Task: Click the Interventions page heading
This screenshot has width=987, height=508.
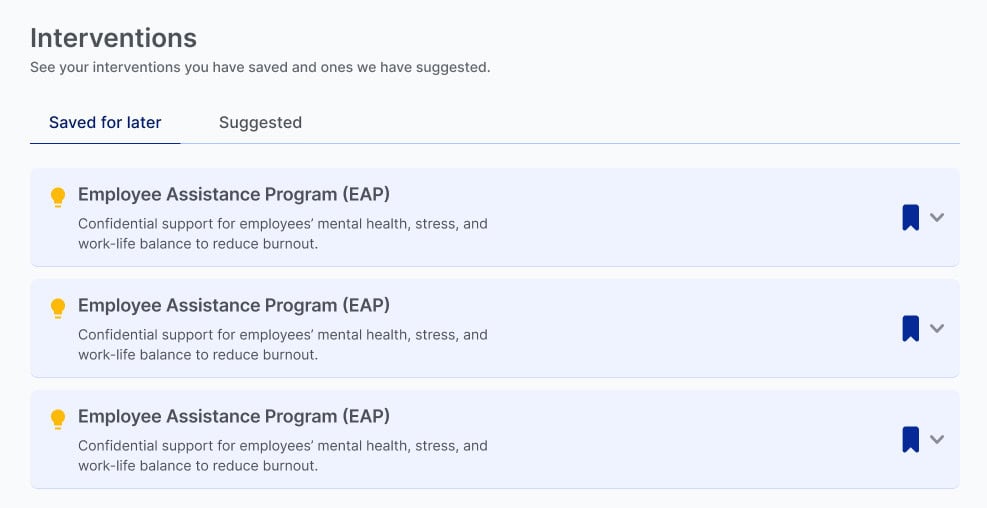Action: (x=113, y=38)
